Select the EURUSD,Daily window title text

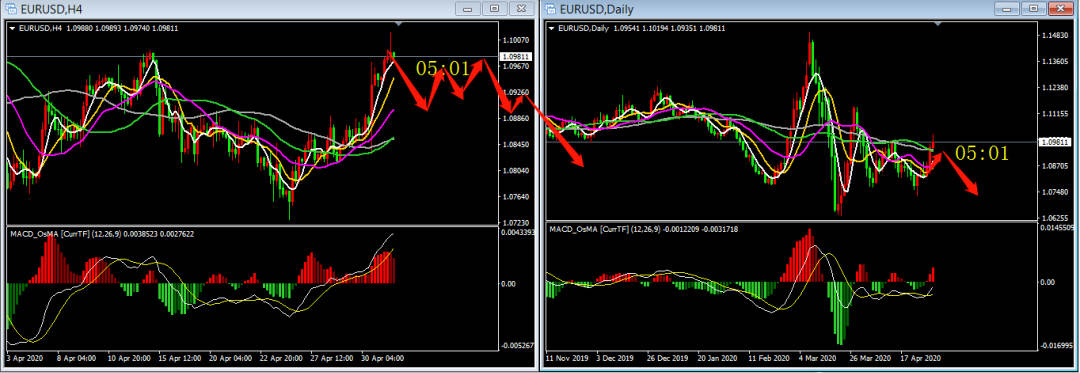click(x=596, y=10)
